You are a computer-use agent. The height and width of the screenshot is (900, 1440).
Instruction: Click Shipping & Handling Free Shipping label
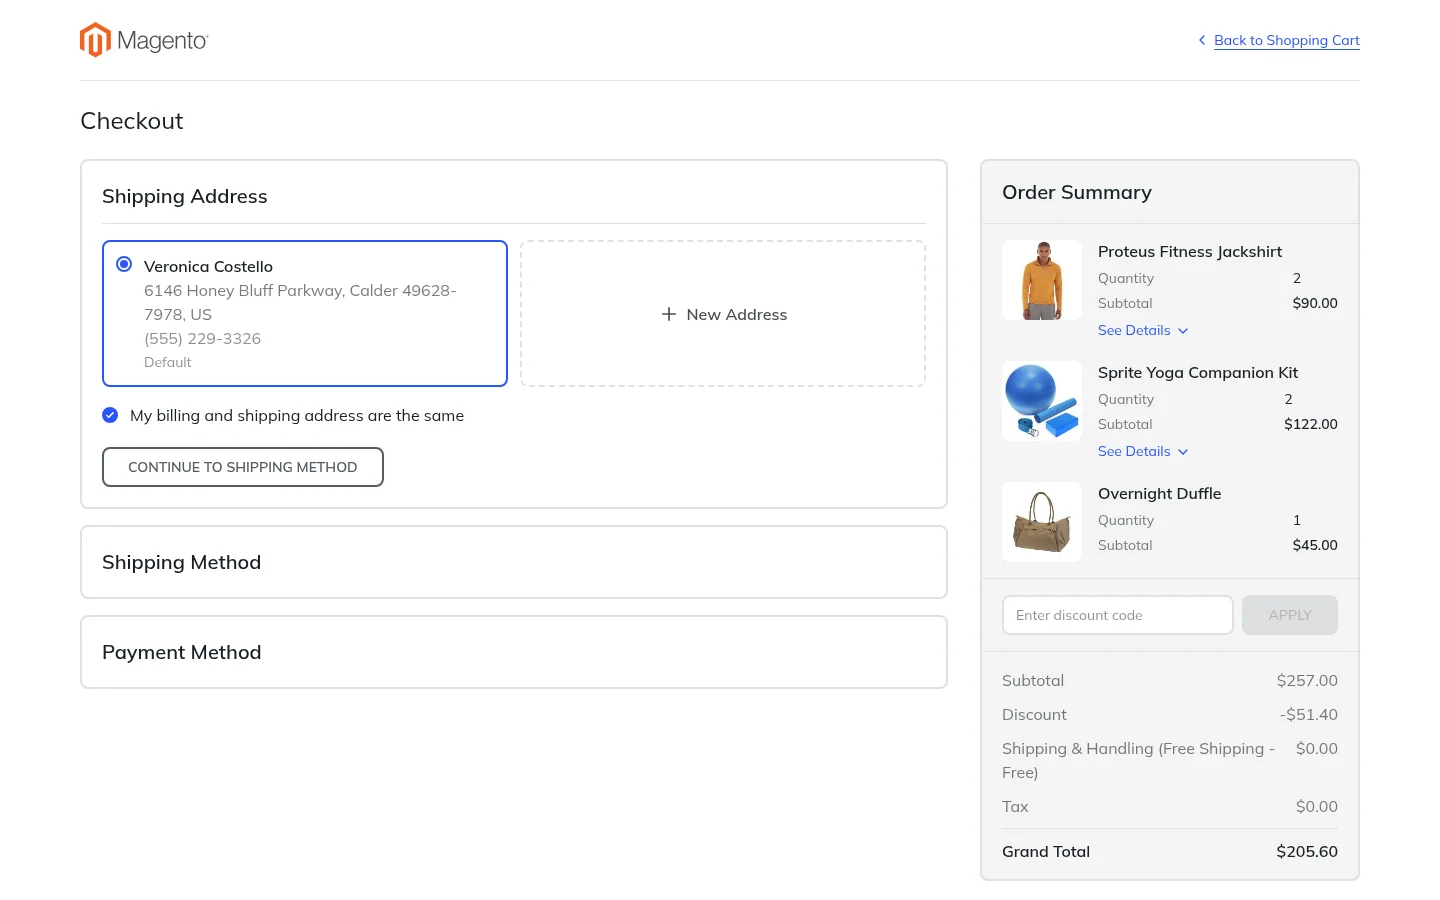(x=1138, y=761)
